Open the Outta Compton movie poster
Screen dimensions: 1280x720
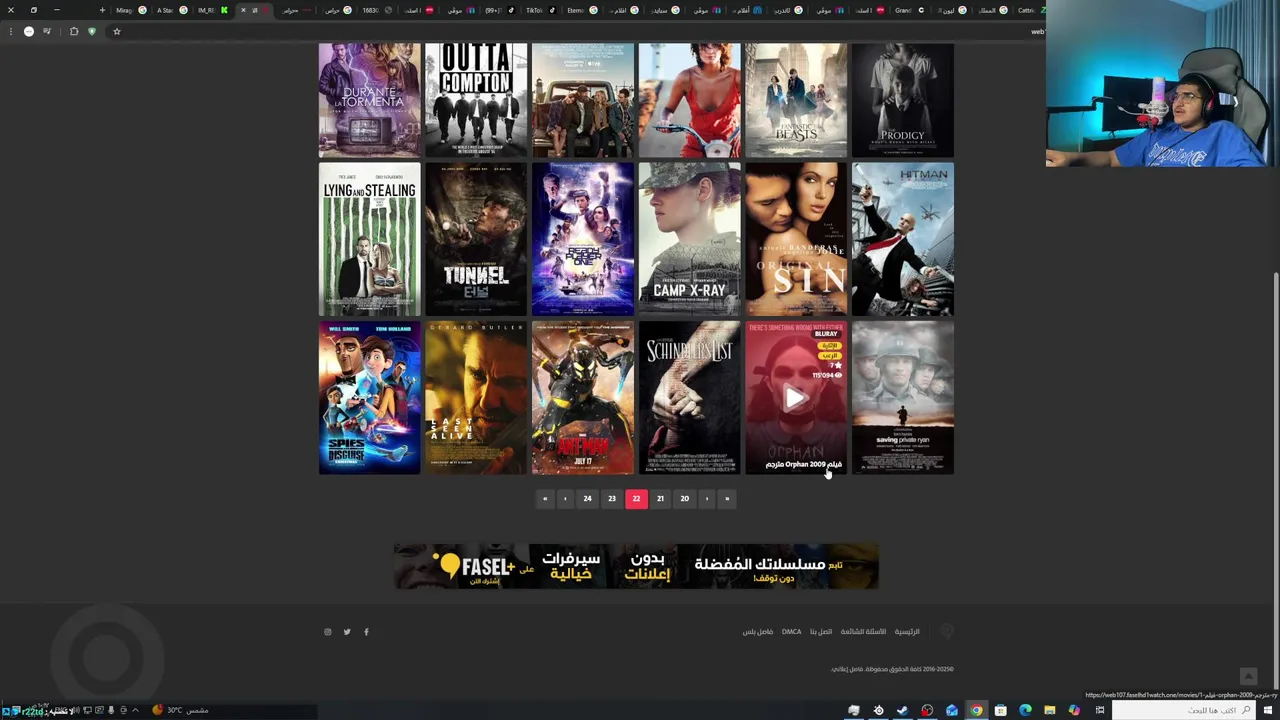(x=476, y=100)
